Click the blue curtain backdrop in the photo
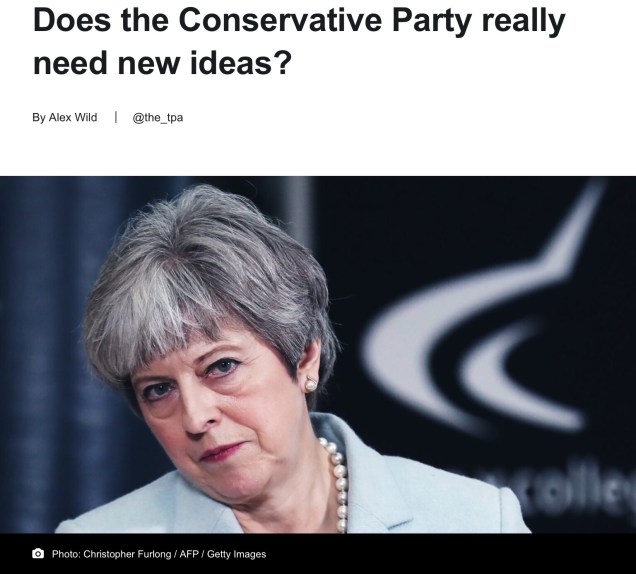The image size is (636, 574). click(45, 345)
